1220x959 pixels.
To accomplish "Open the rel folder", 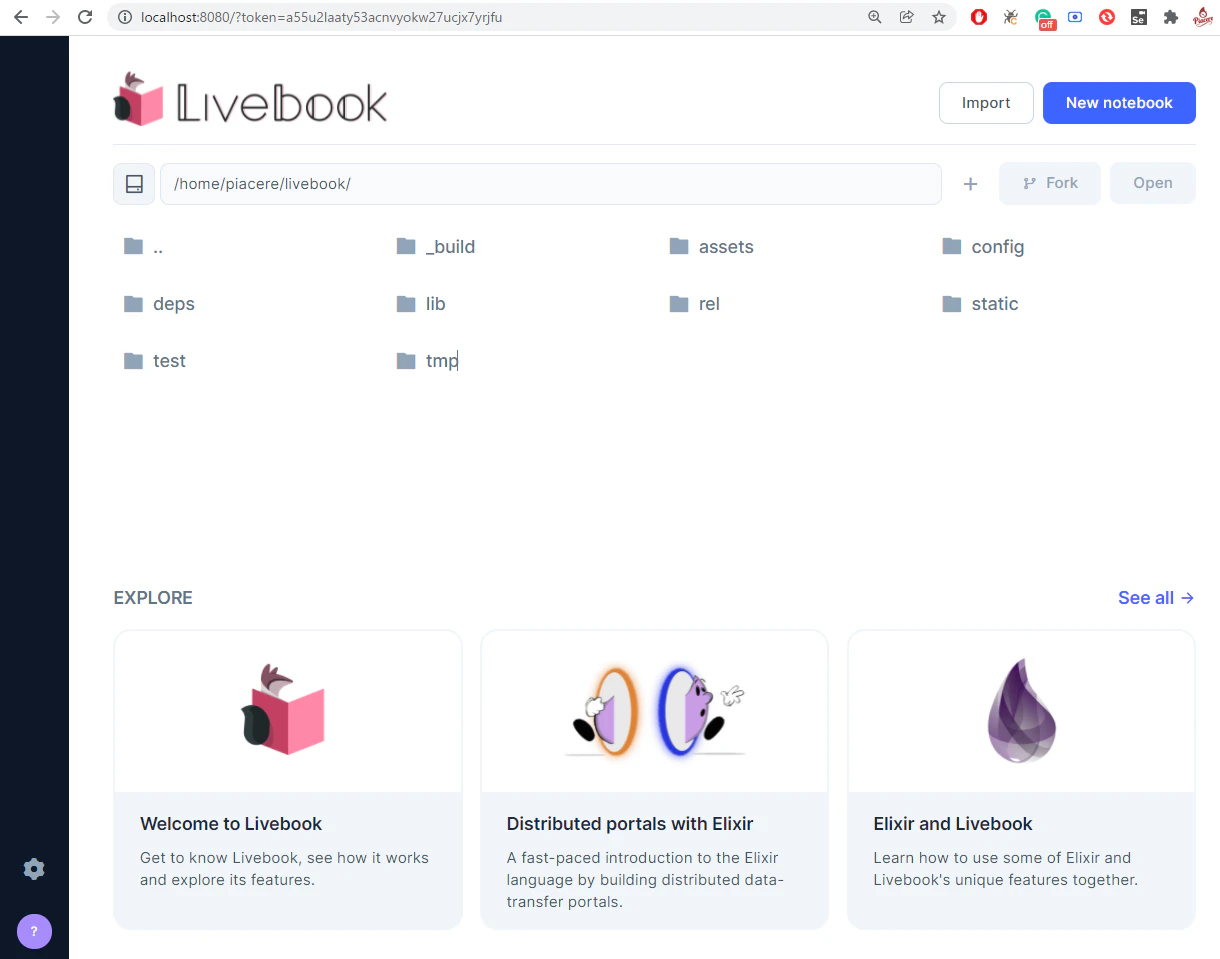I will [695, 304].
